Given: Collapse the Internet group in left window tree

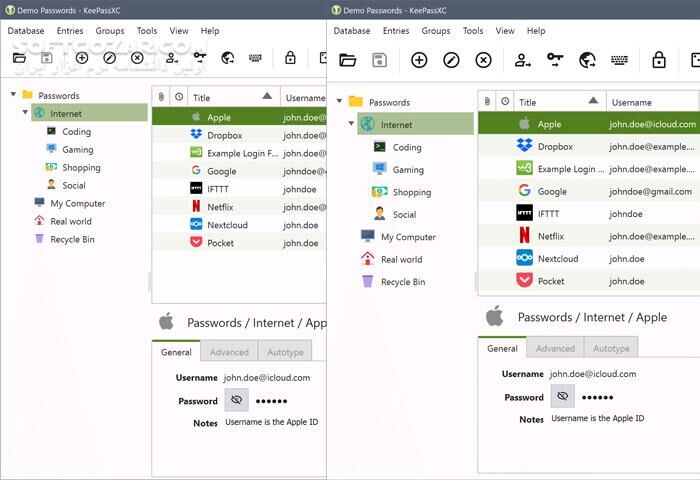Looking at the screenshot, I should pyautogui.click(x=25, y=113).
